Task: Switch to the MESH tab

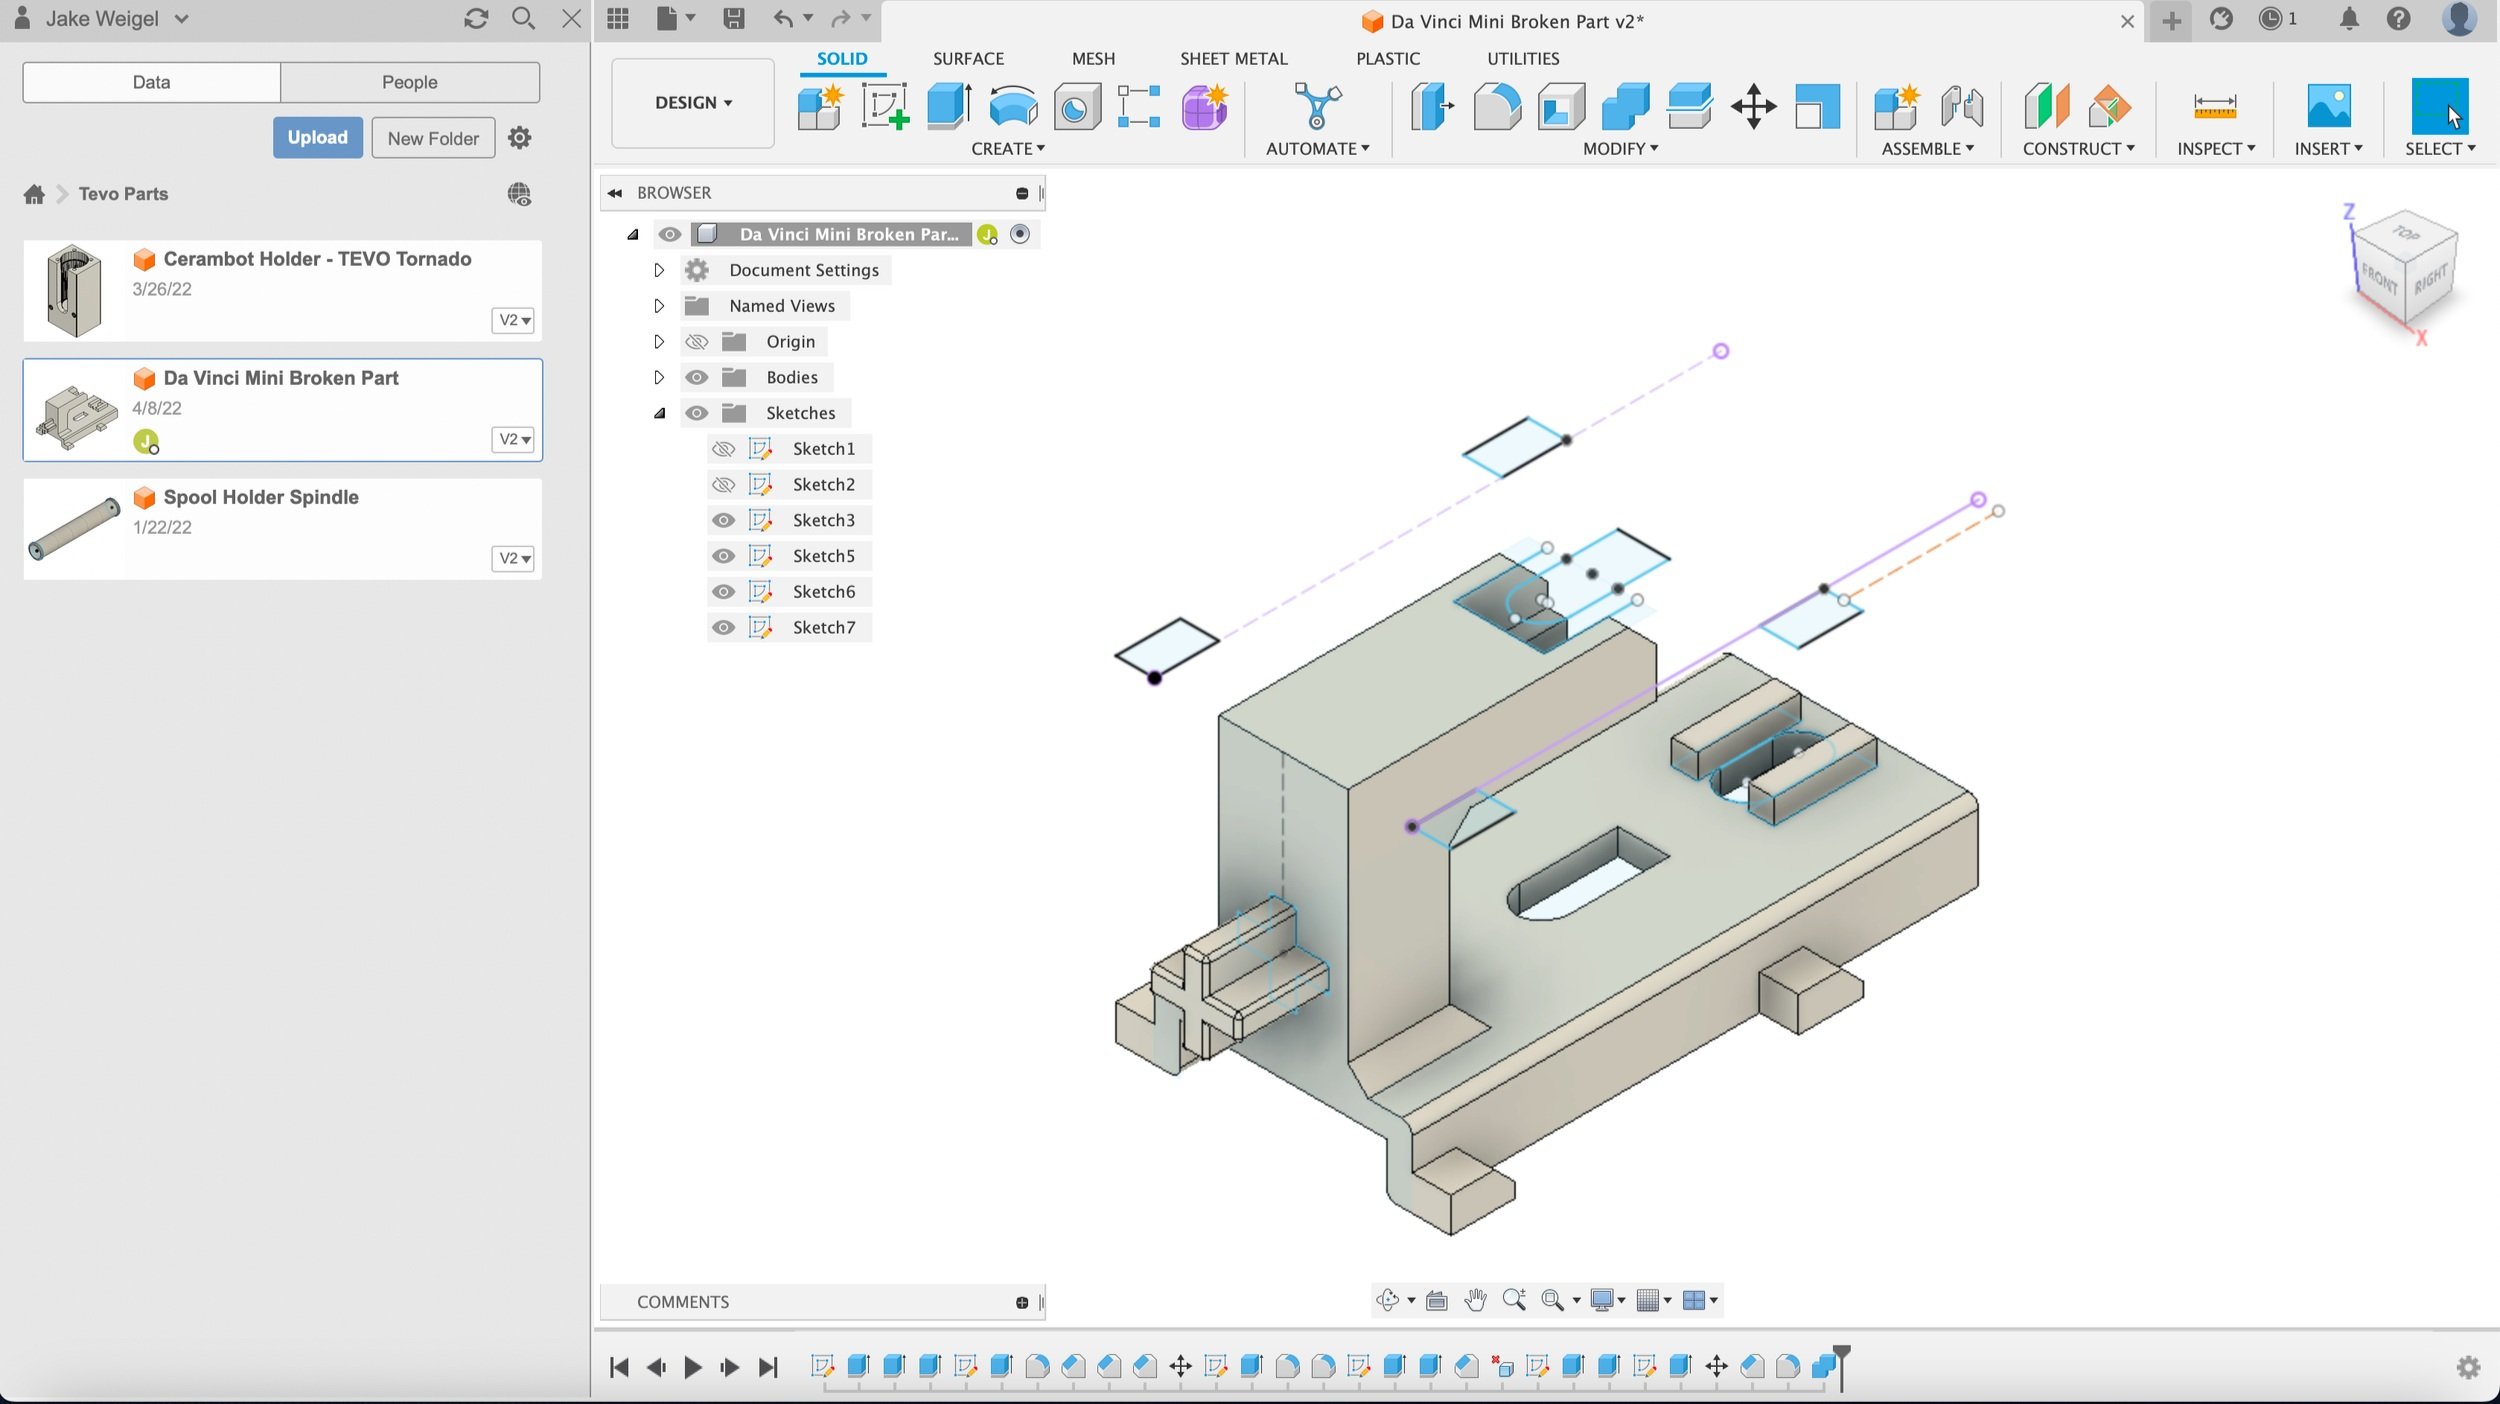Action: click(1093, 58)
